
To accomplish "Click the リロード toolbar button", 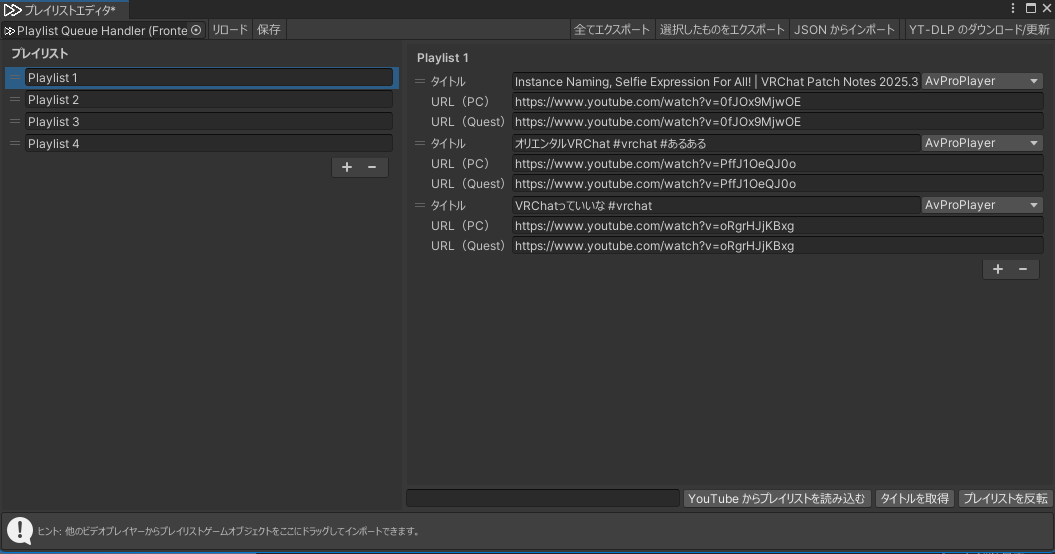I will pyautogui.click(x=229, y=30).
